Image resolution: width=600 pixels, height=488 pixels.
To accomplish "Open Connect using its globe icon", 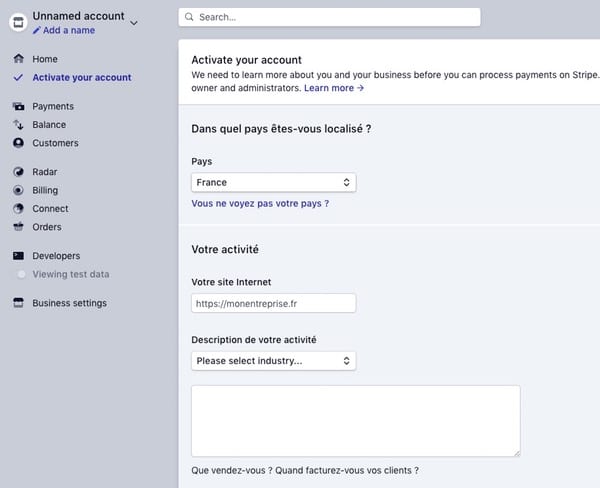I will point(18,209).
